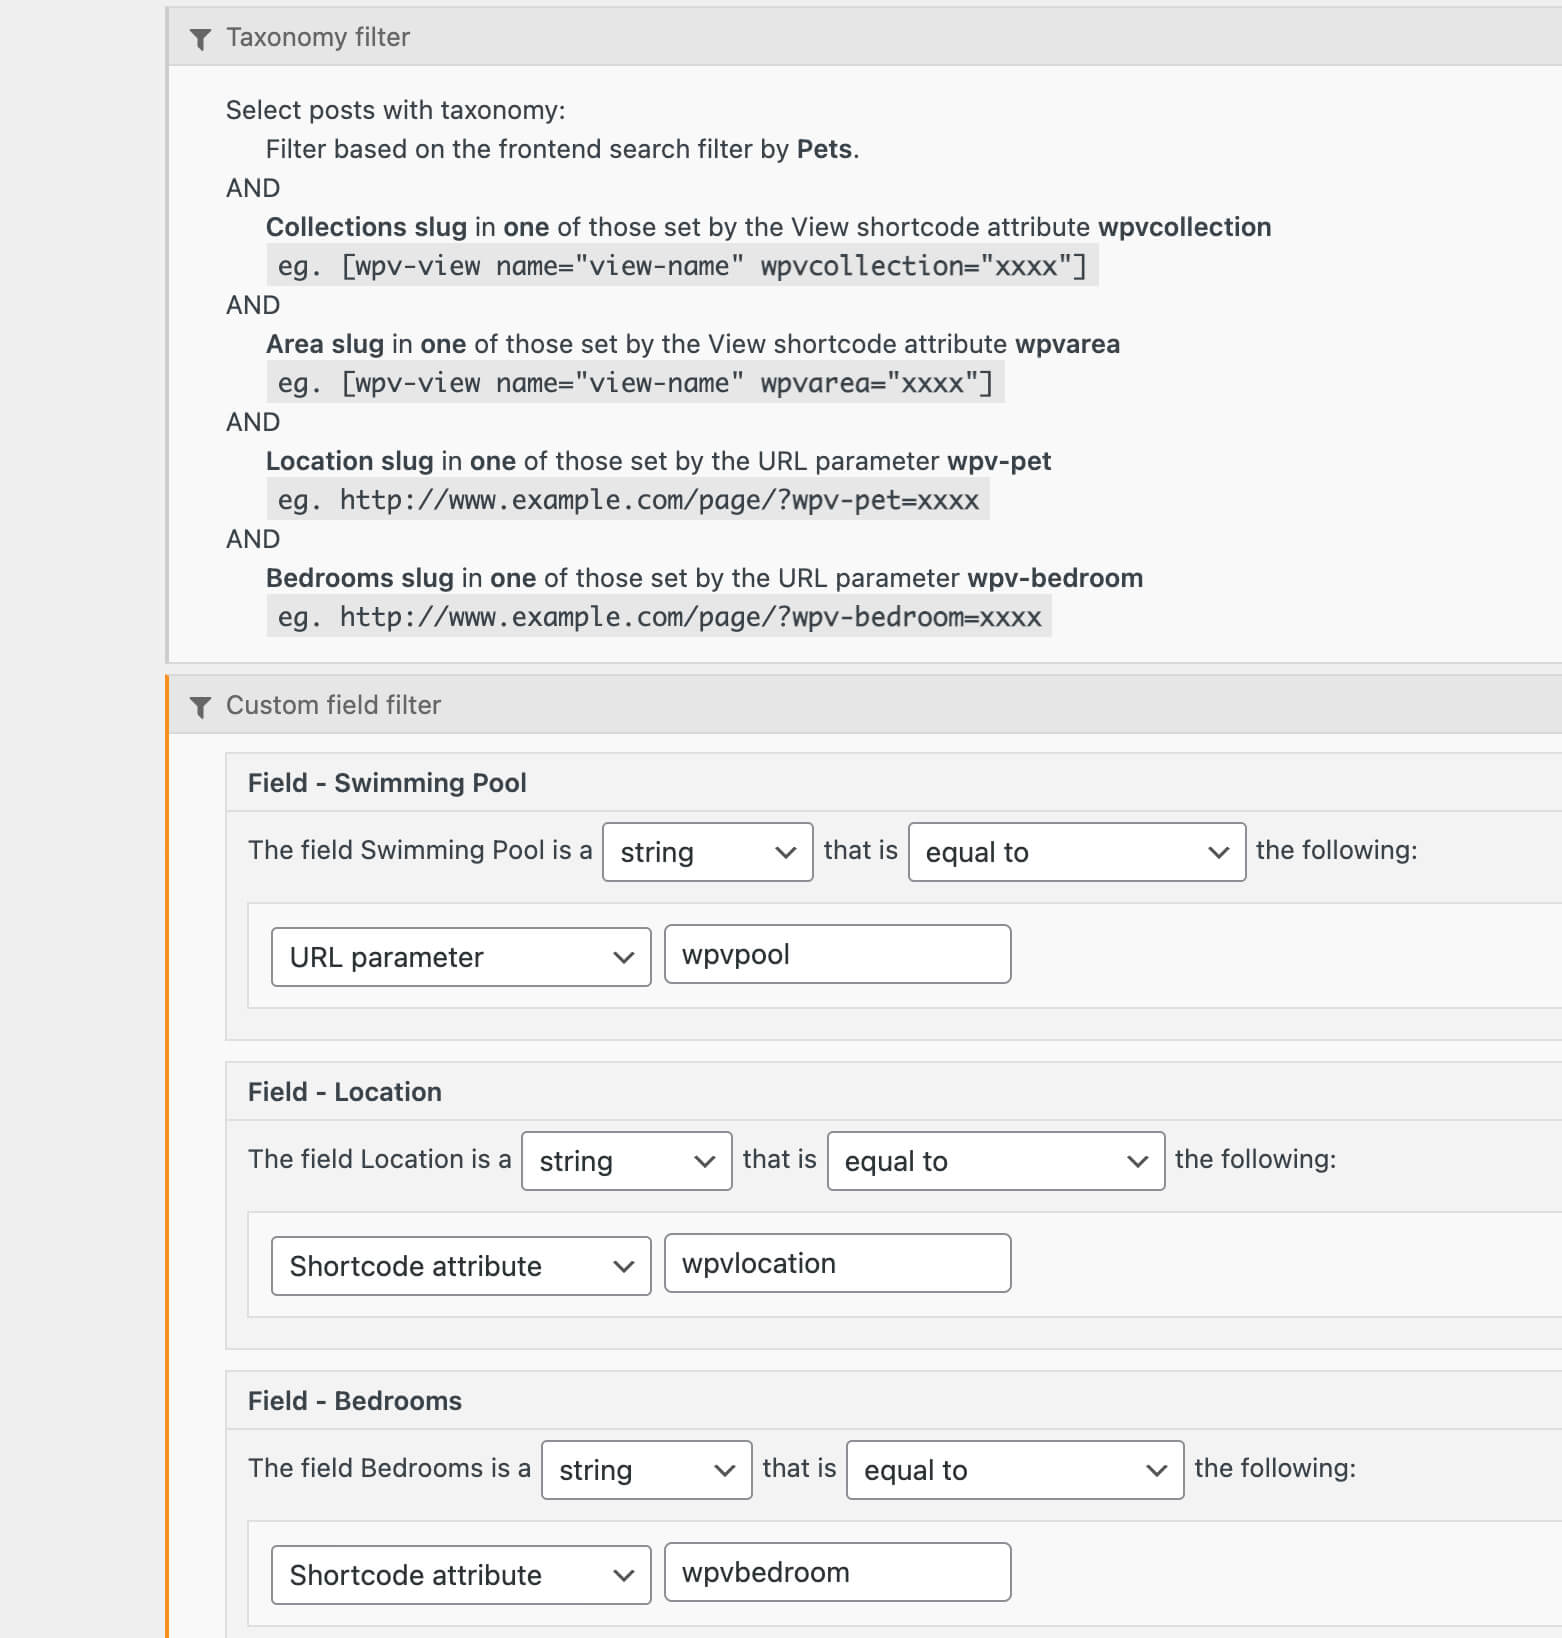Click the Custom field filter section header

865,705
